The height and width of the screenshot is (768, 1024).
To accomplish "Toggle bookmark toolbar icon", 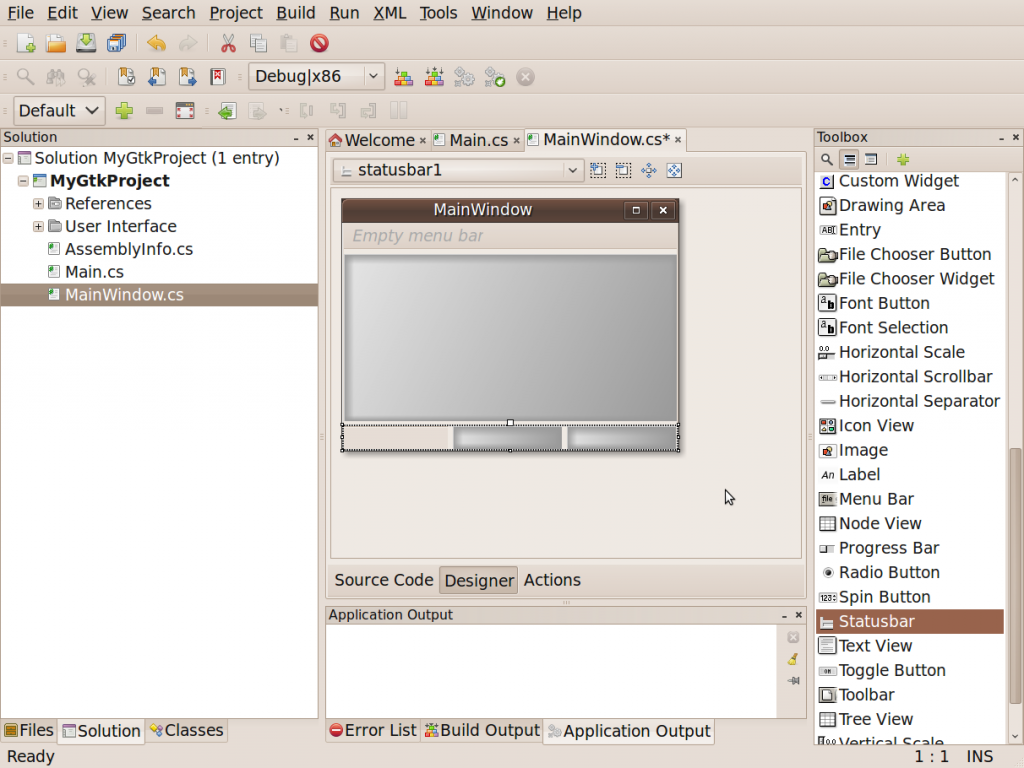I will (x=126, y=77).
